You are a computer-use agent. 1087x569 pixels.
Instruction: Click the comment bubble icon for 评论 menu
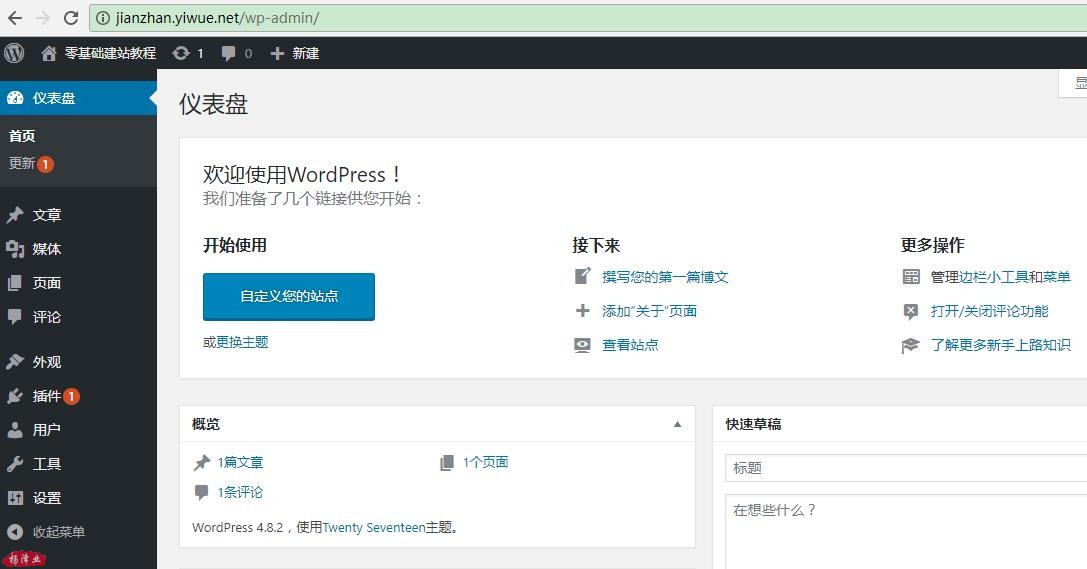pyautogui.click(x=15, y=317)
